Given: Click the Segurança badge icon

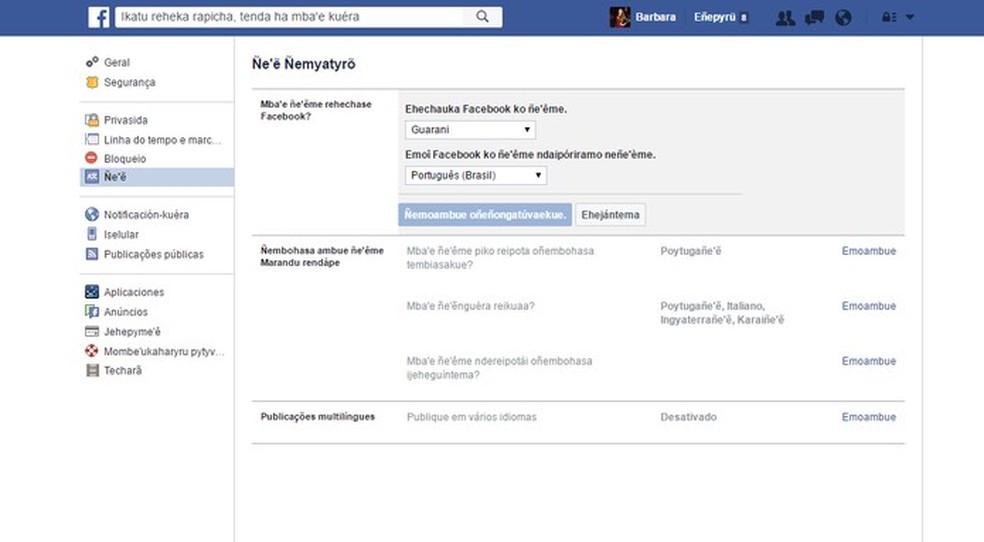Looking at the screenshot, I should click(92, 82).
